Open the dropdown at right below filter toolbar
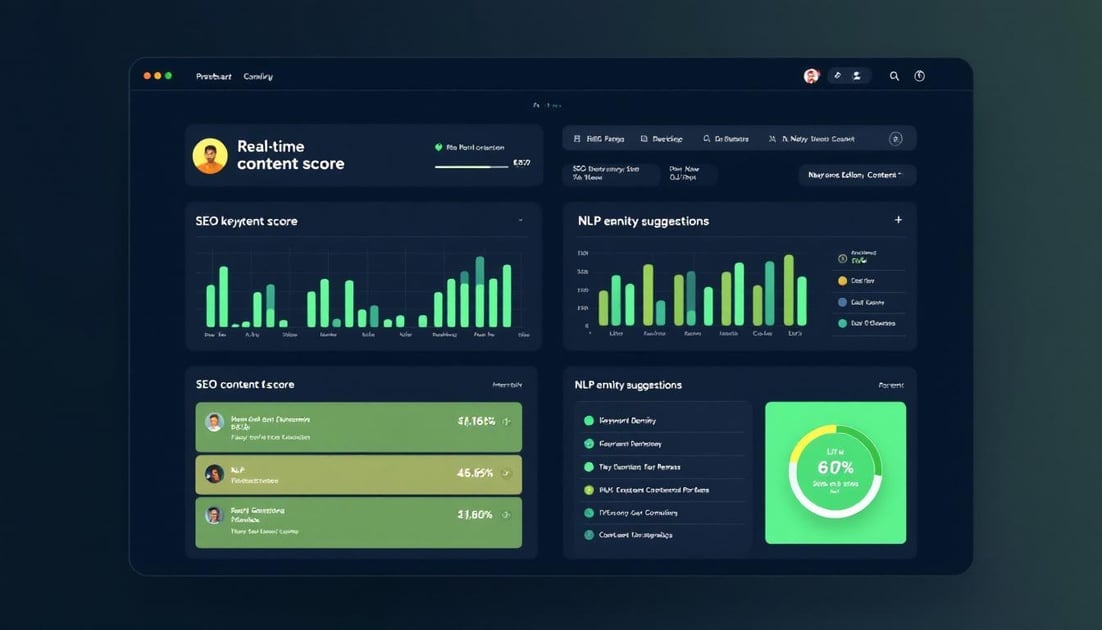 click(x=857, y=175)
